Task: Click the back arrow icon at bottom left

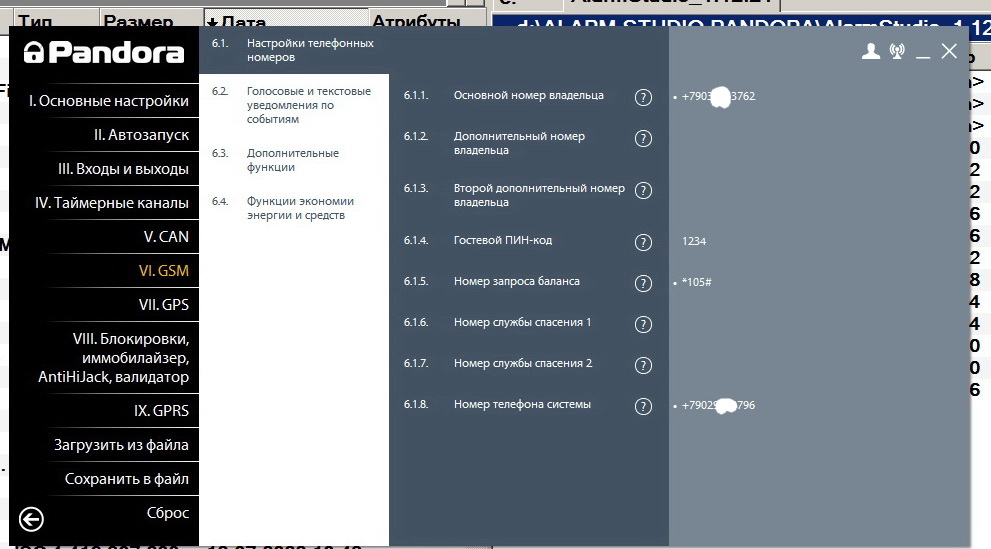Action: pos(31,518)
